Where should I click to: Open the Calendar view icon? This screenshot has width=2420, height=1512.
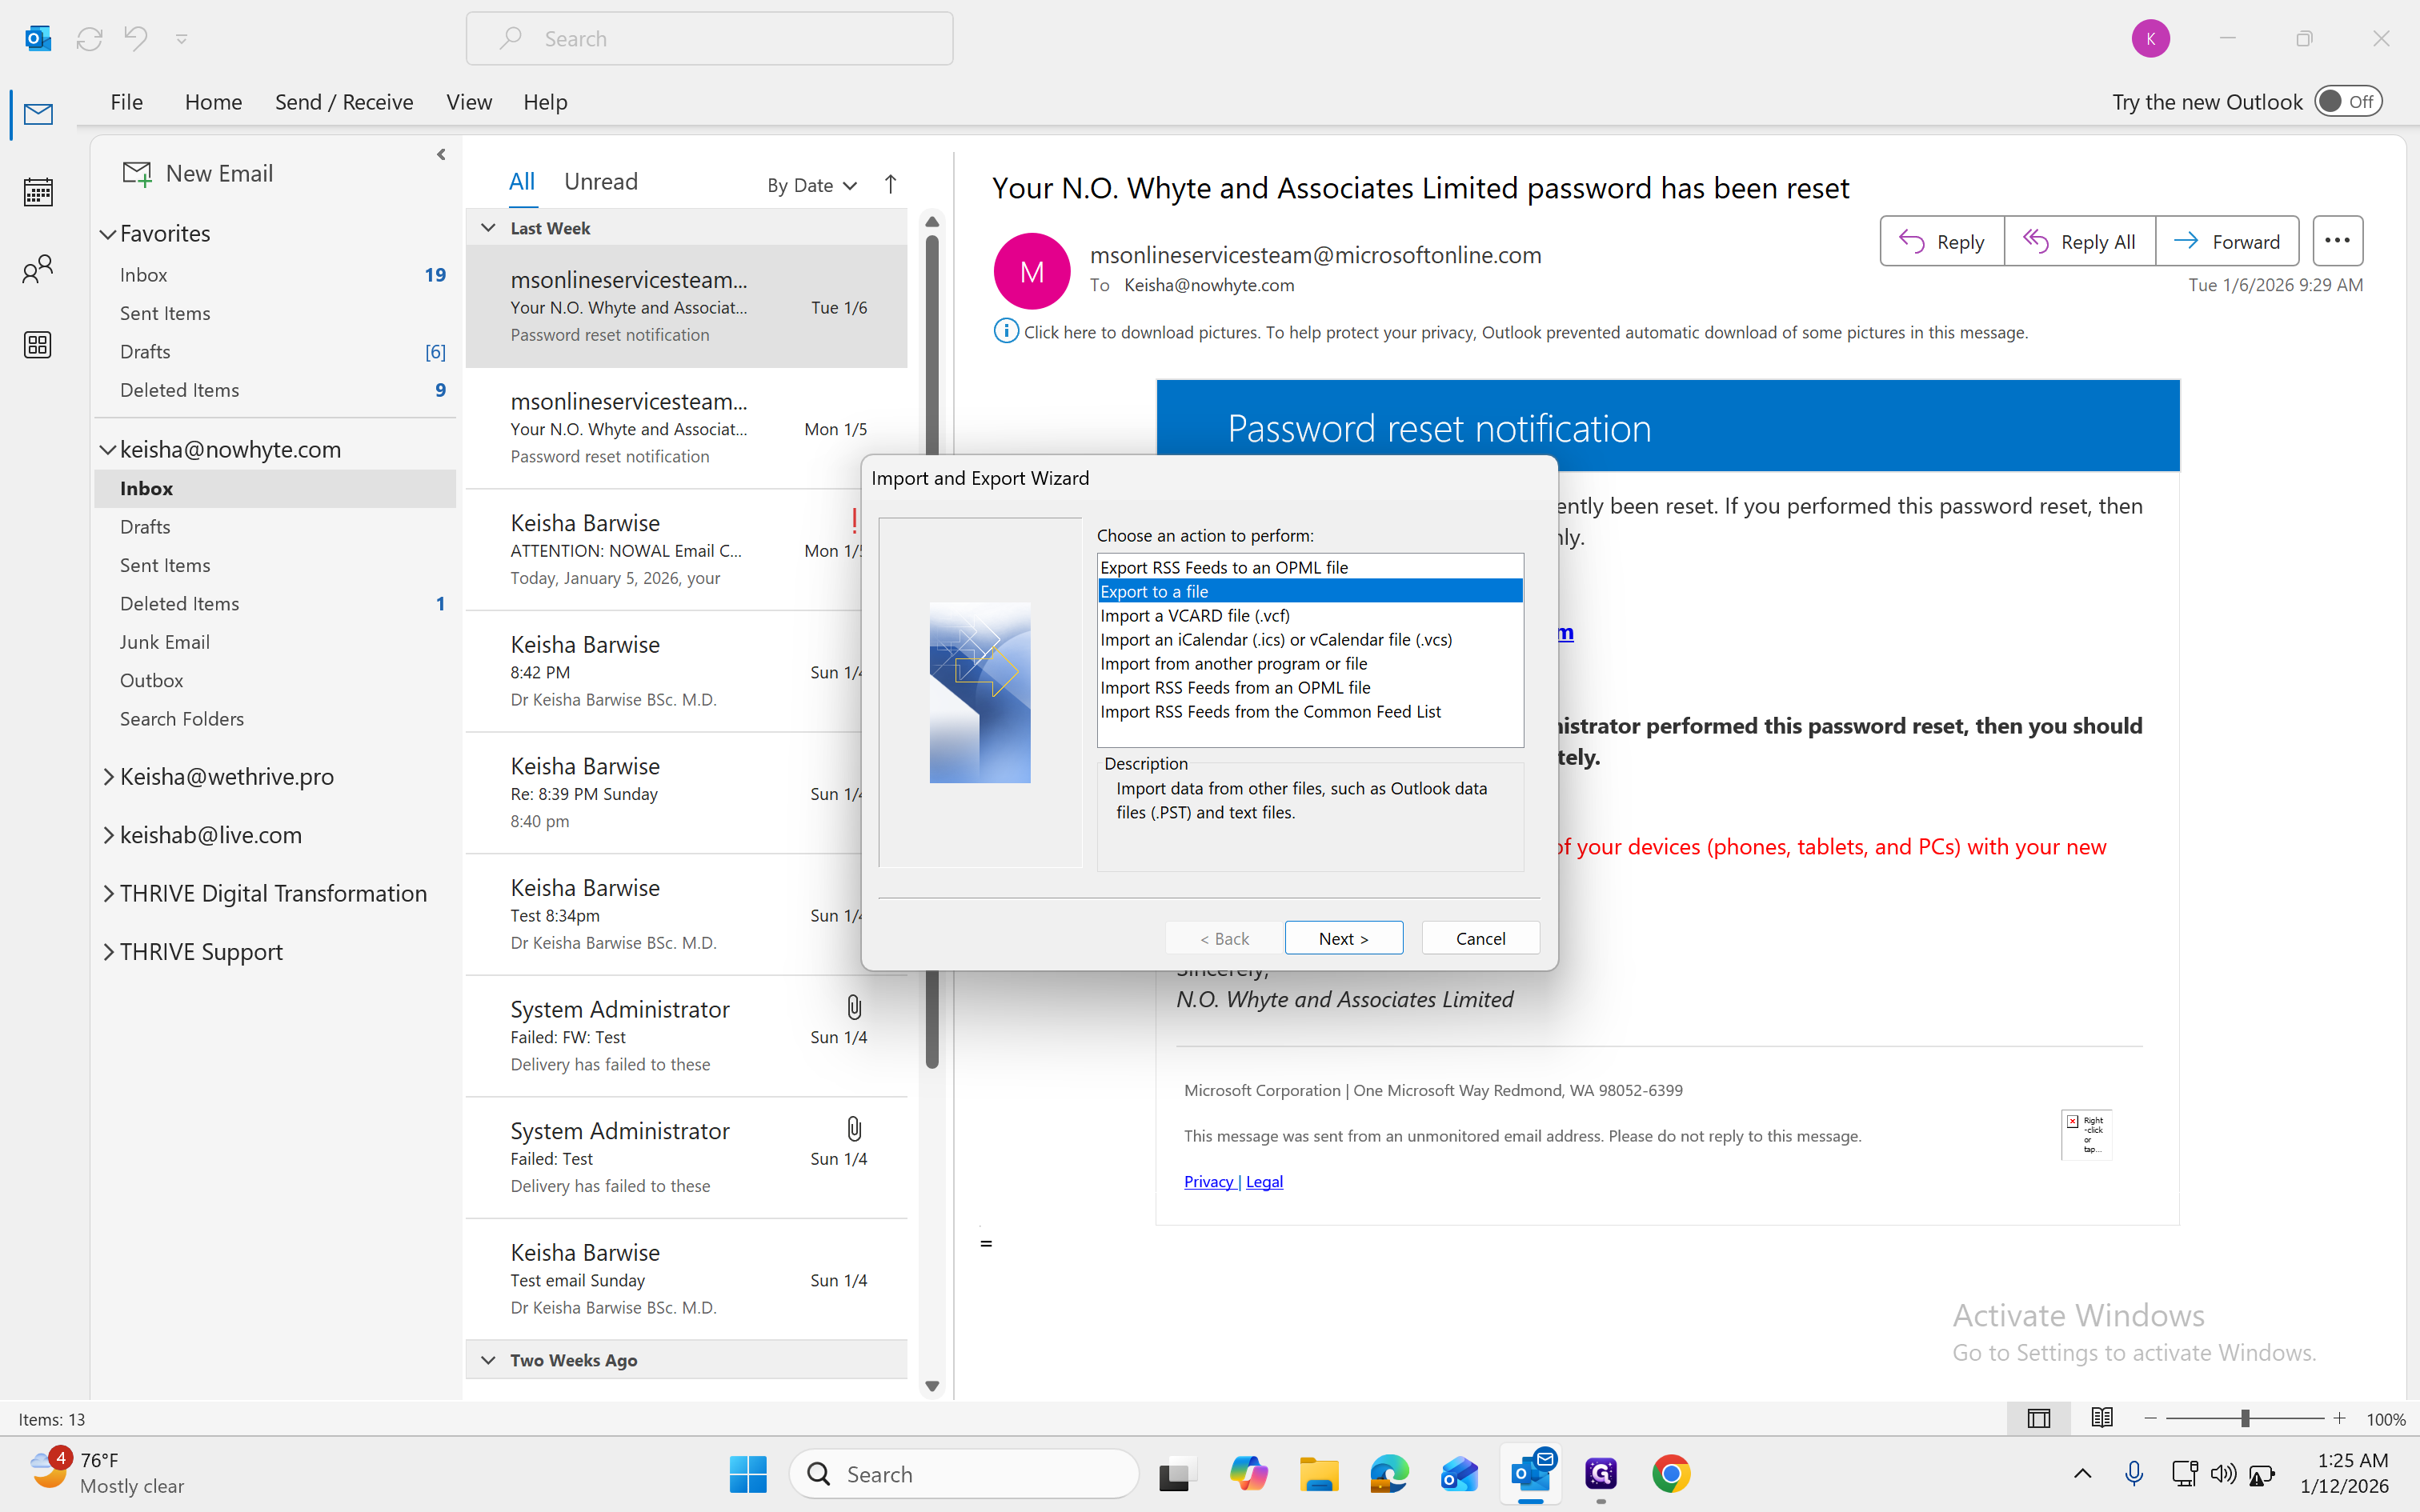[x=38, y=191]
